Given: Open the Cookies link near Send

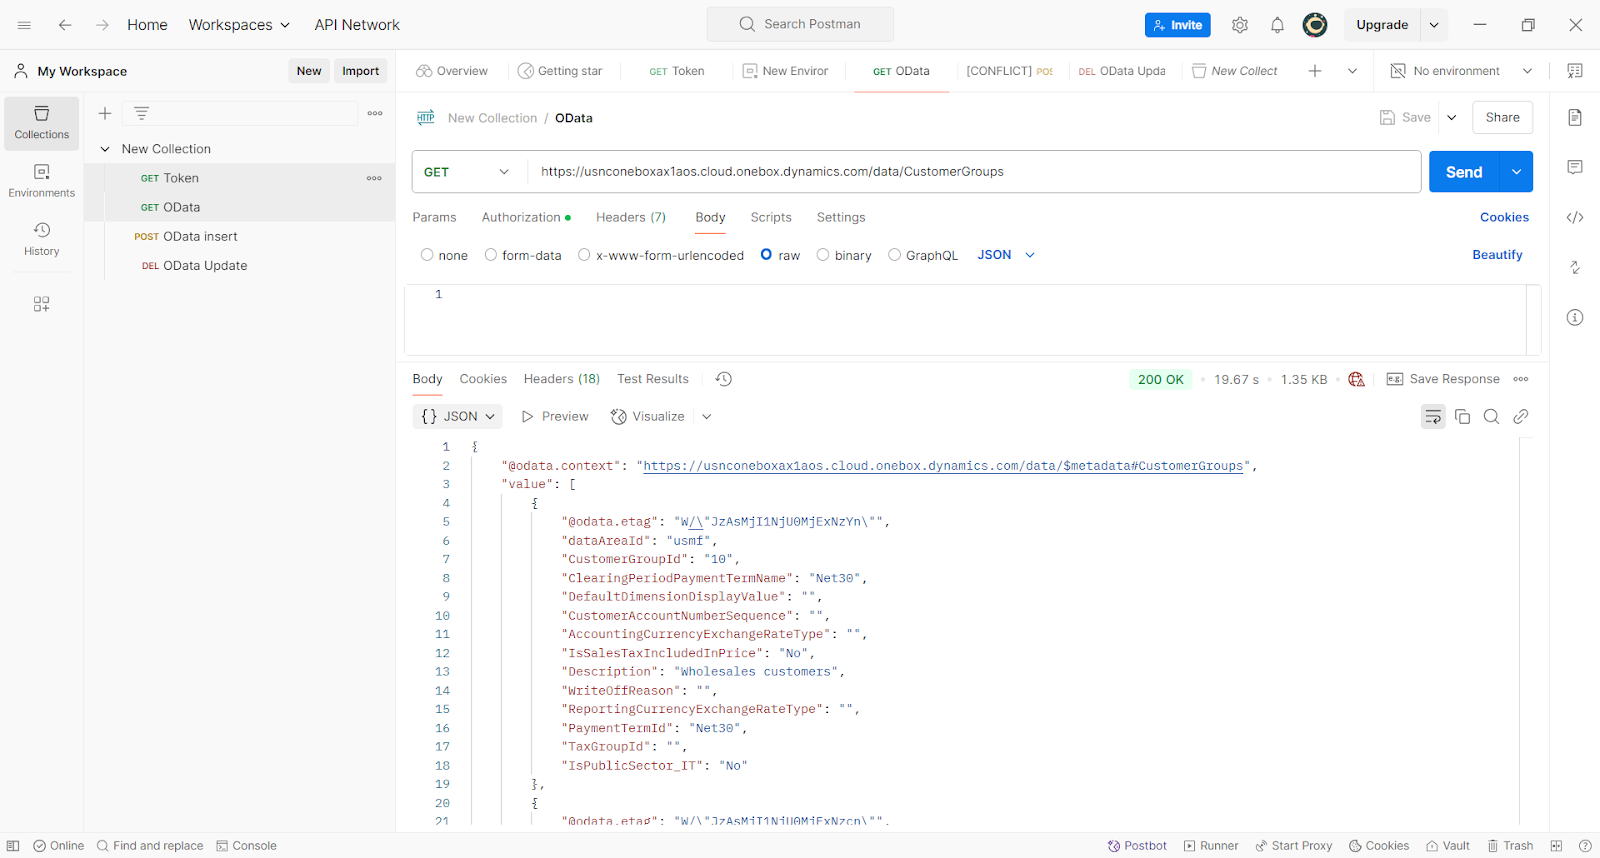Looking at the screenshot, I should [x=1504, y=217].
